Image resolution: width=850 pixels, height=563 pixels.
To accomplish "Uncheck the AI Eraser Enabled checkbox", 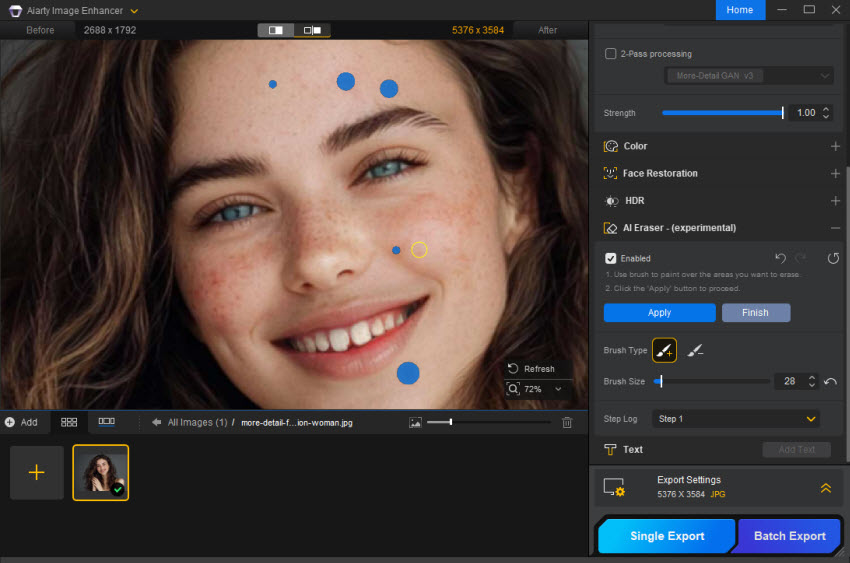I will 610,258.
